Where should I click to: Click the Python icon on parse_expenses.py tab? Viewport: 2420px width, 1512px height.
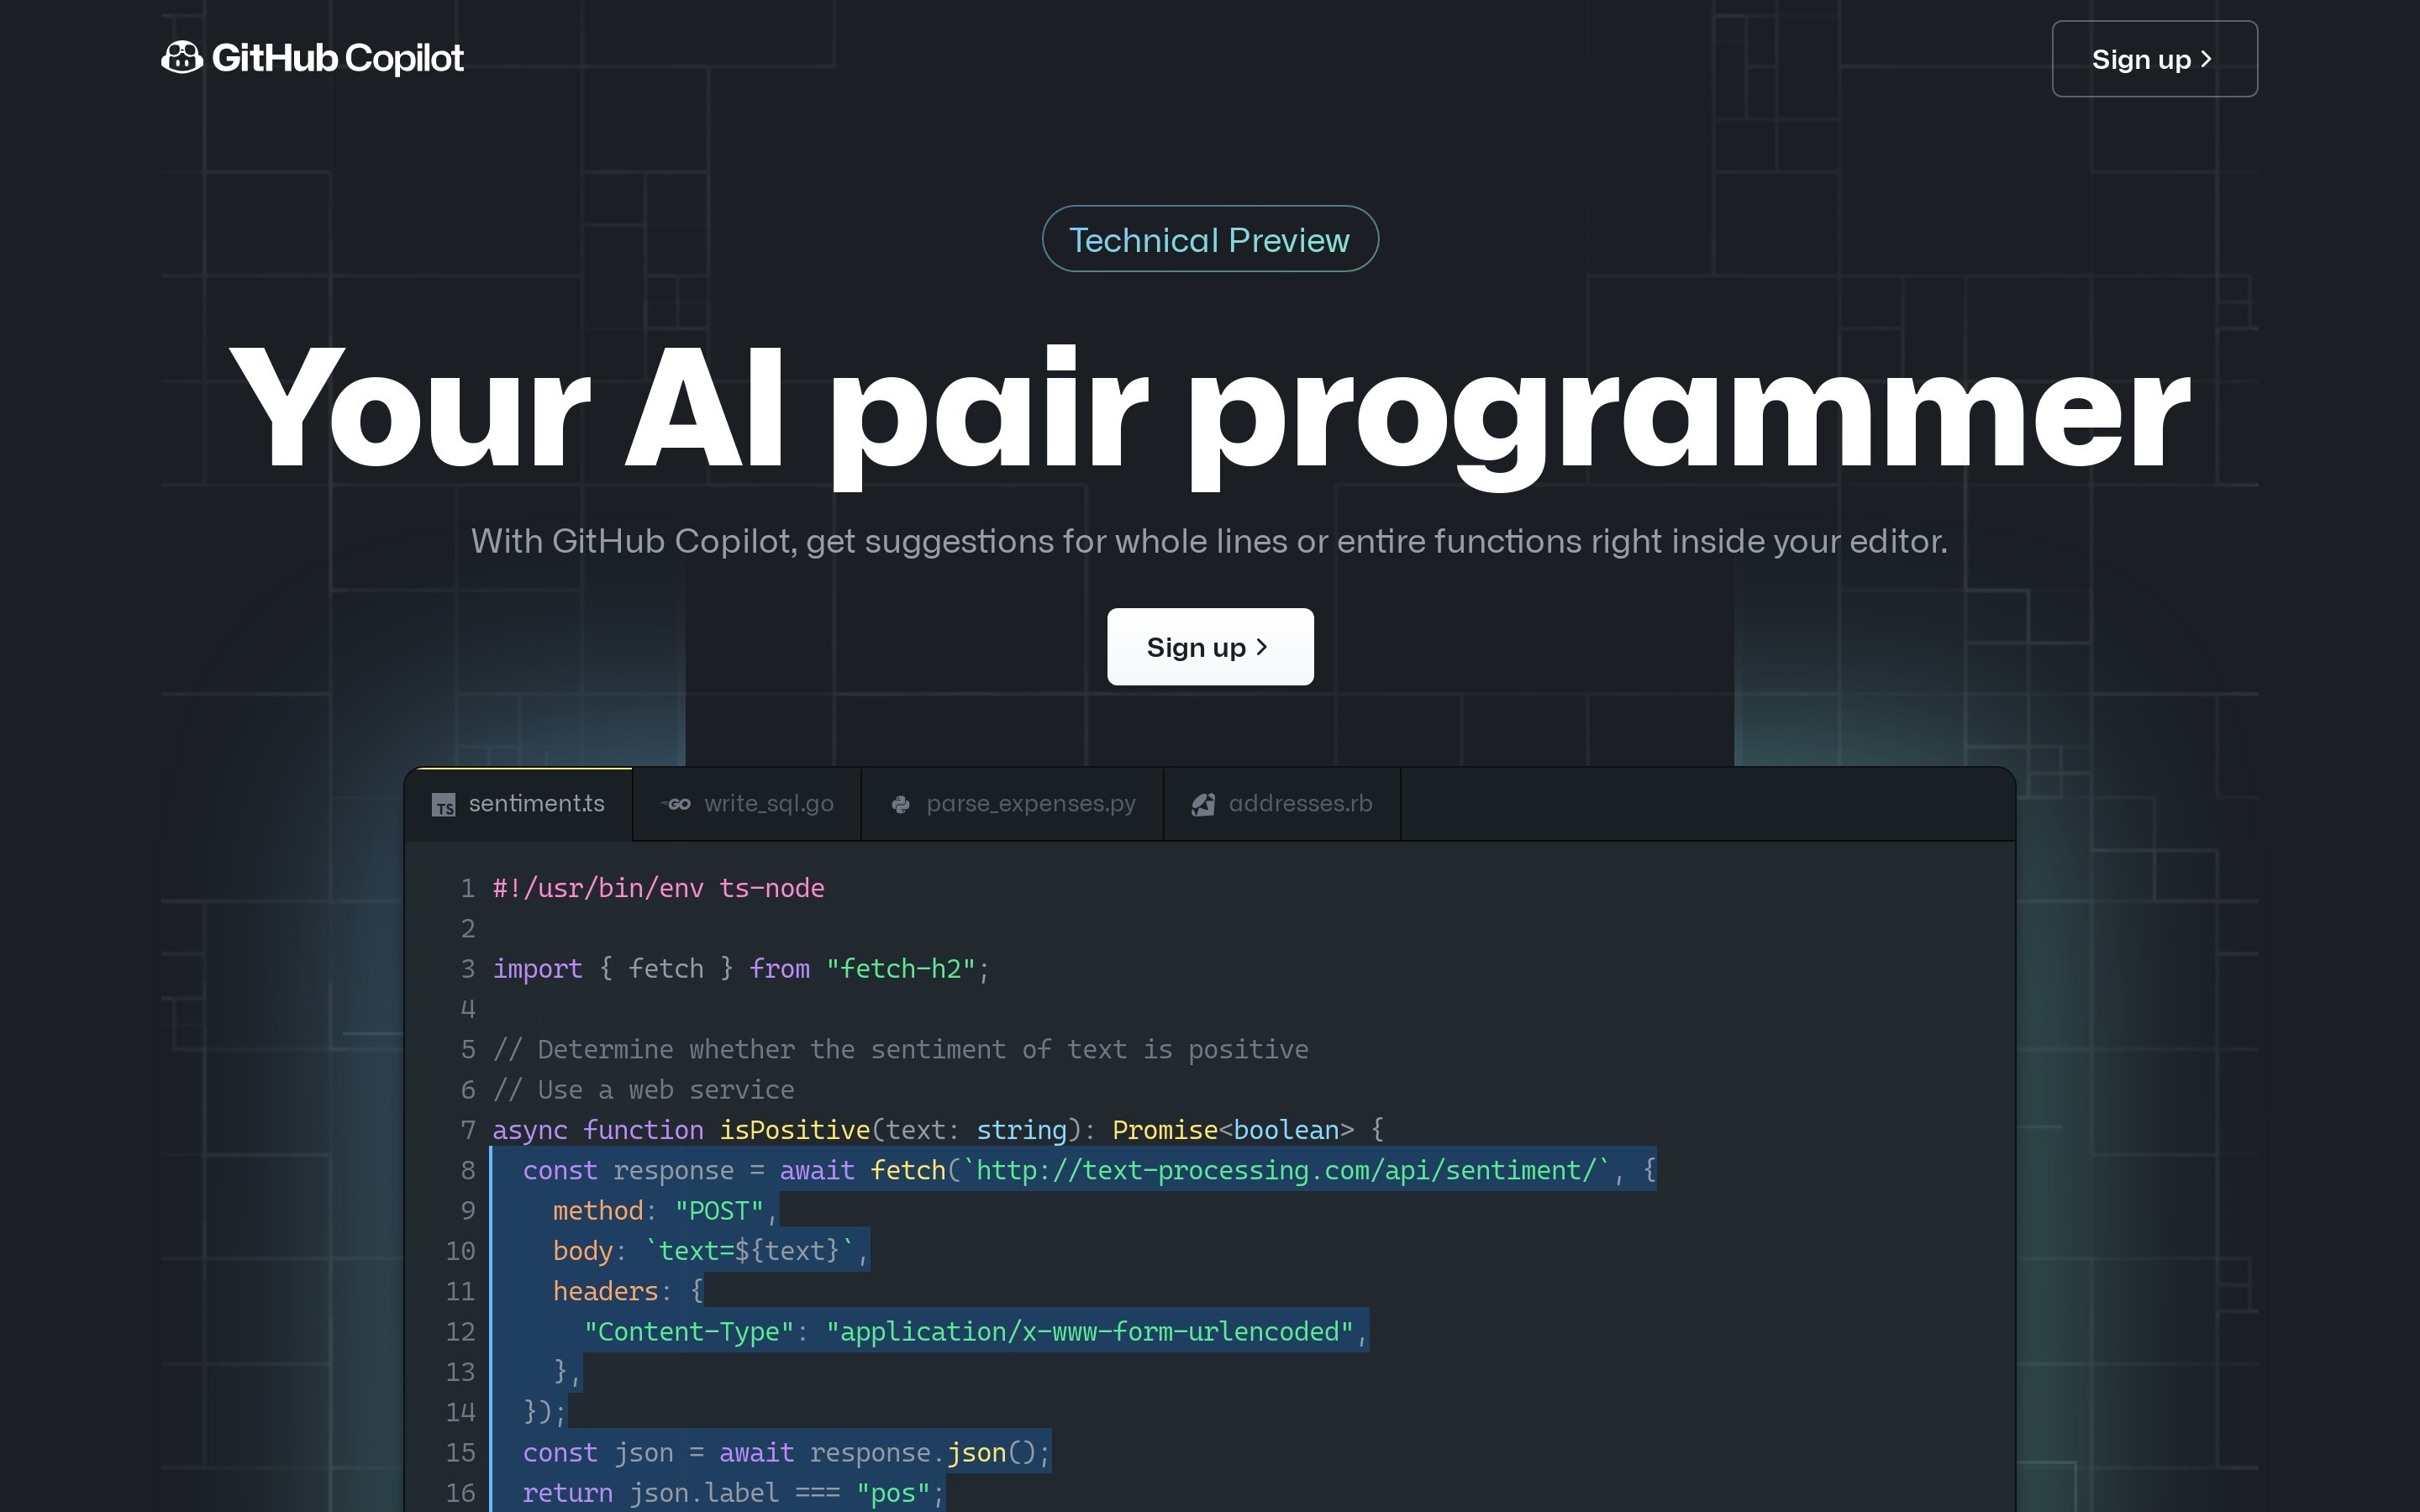click(900, 804)
